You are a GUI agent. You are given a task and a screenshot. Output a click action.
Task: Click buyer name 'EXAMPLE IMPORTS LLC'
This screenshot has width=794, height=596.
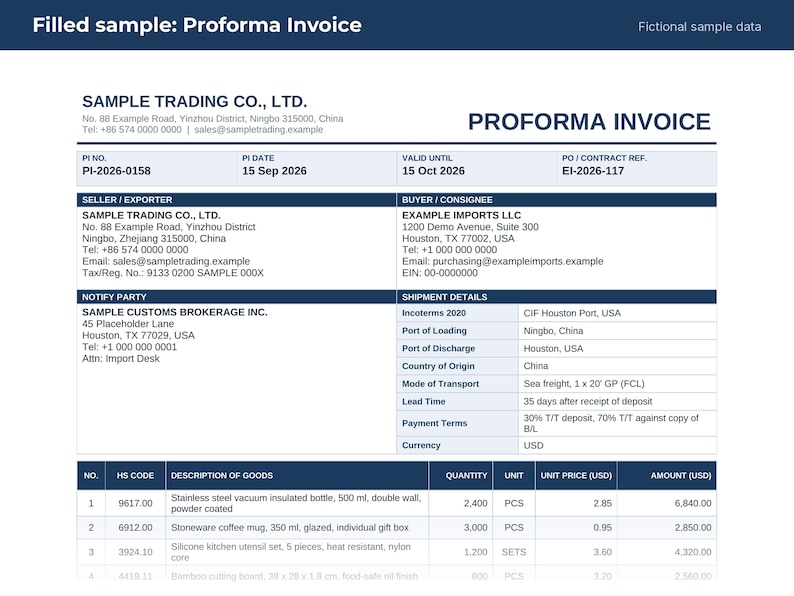click(x=461, y=215)
